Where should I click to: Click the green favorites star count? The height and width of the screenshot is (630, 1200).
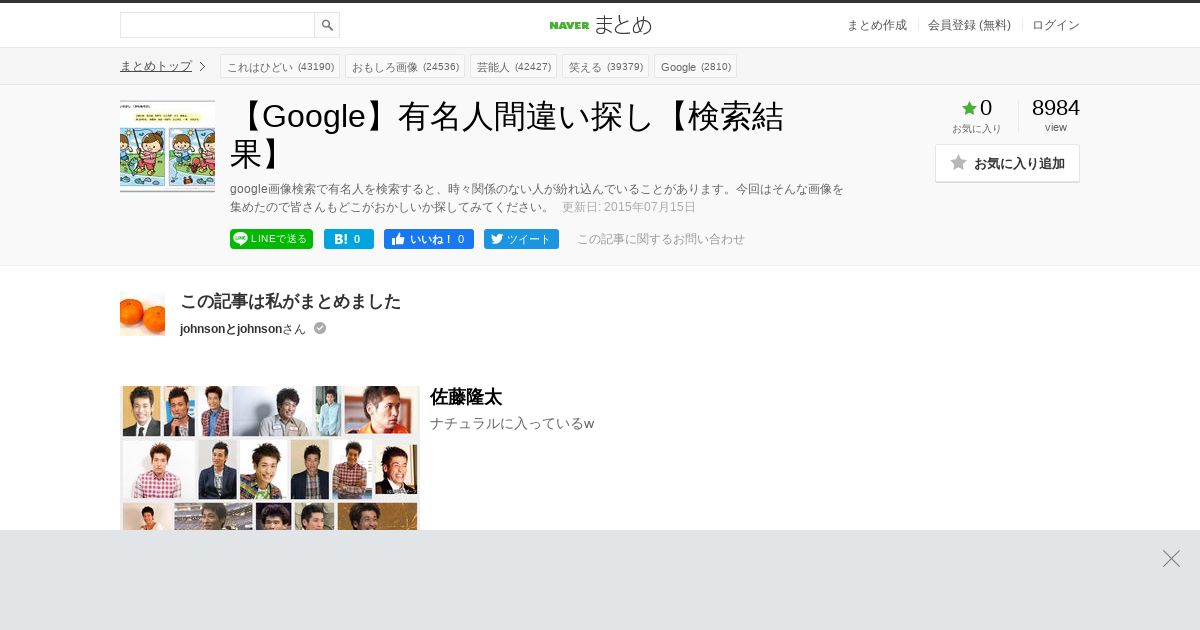(x=977, y=108)
